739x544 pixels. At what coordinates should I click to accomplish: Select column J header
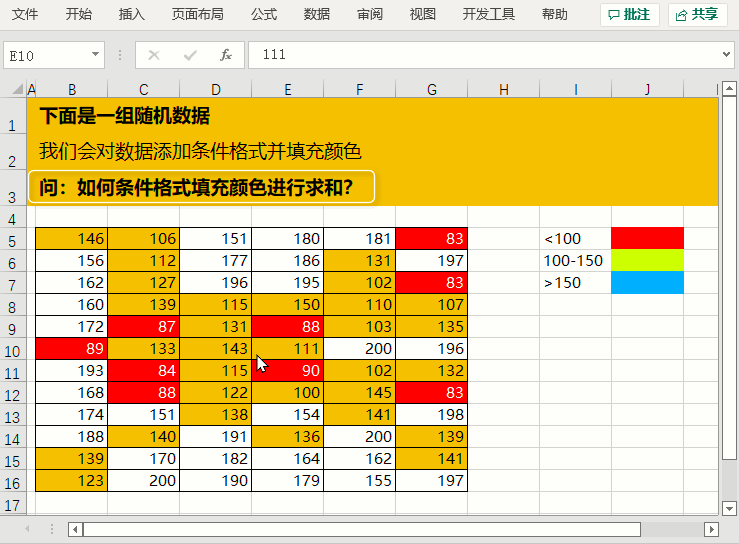coord(648,89)
